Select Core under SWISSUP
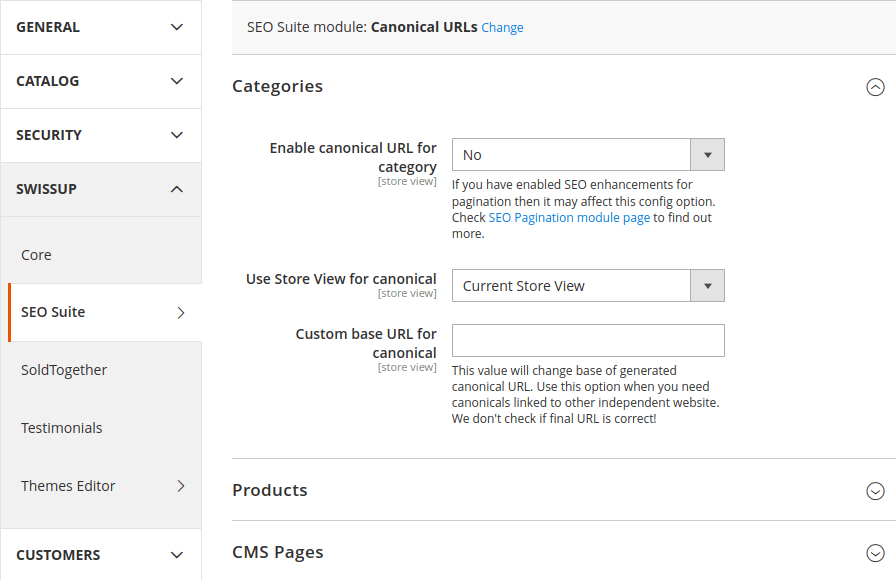Viewport: 896px width, 580px height. point(35,254)
